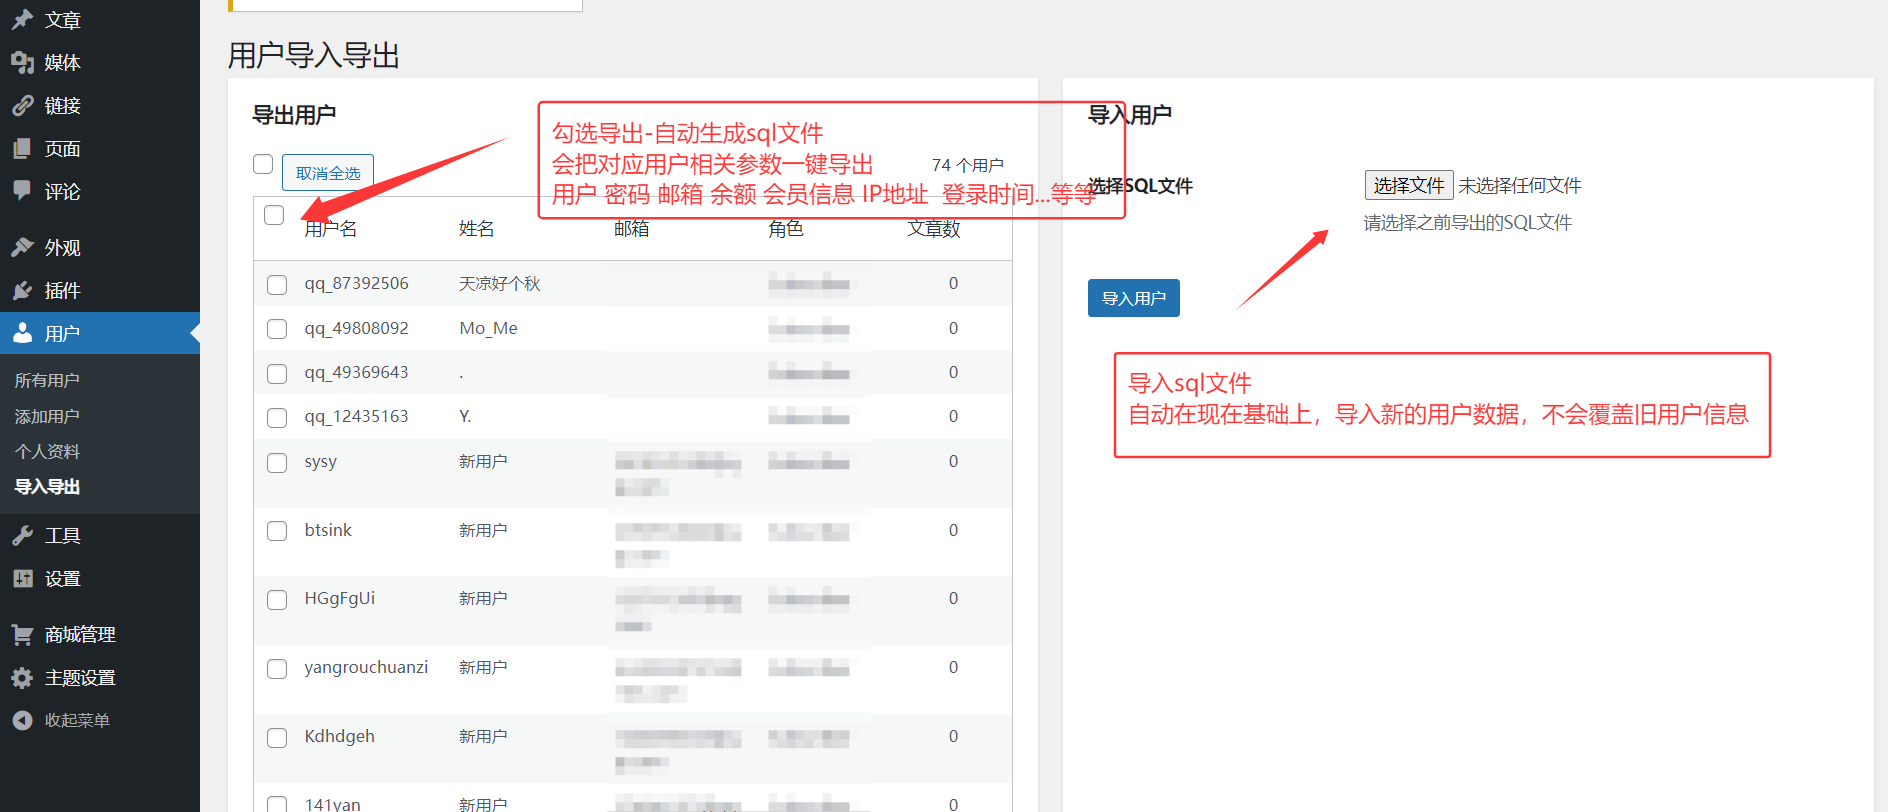Screen dimensions: 1888x812
Task: Check the box next to yangrouchuanzi
Action: coord(277,669)
